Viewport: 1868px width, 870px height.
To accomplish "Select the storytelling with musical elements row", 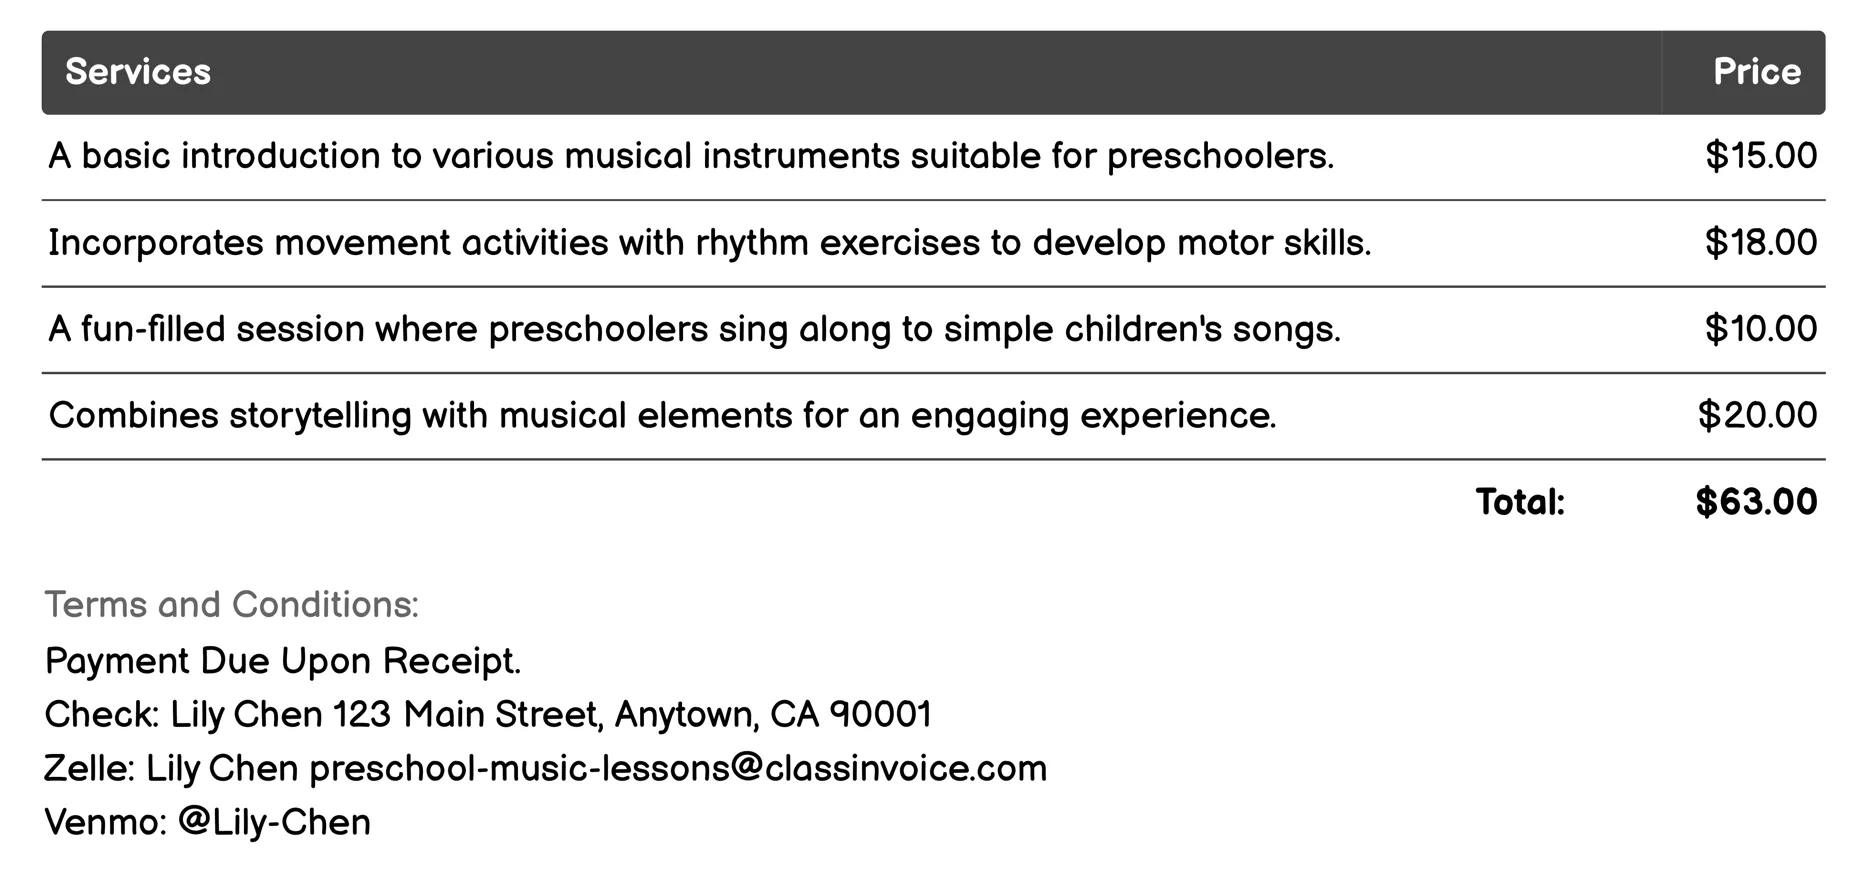I will click(662, 415).
